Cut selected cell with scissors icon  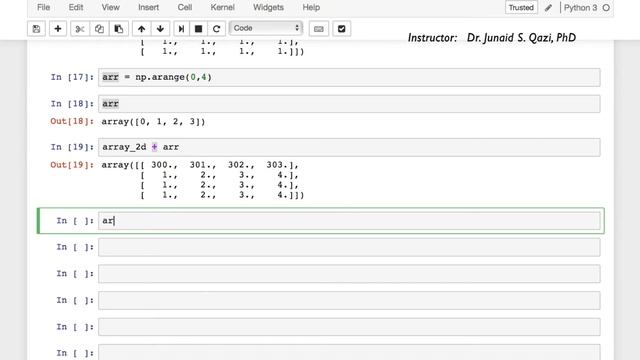(x=80, y=29)
